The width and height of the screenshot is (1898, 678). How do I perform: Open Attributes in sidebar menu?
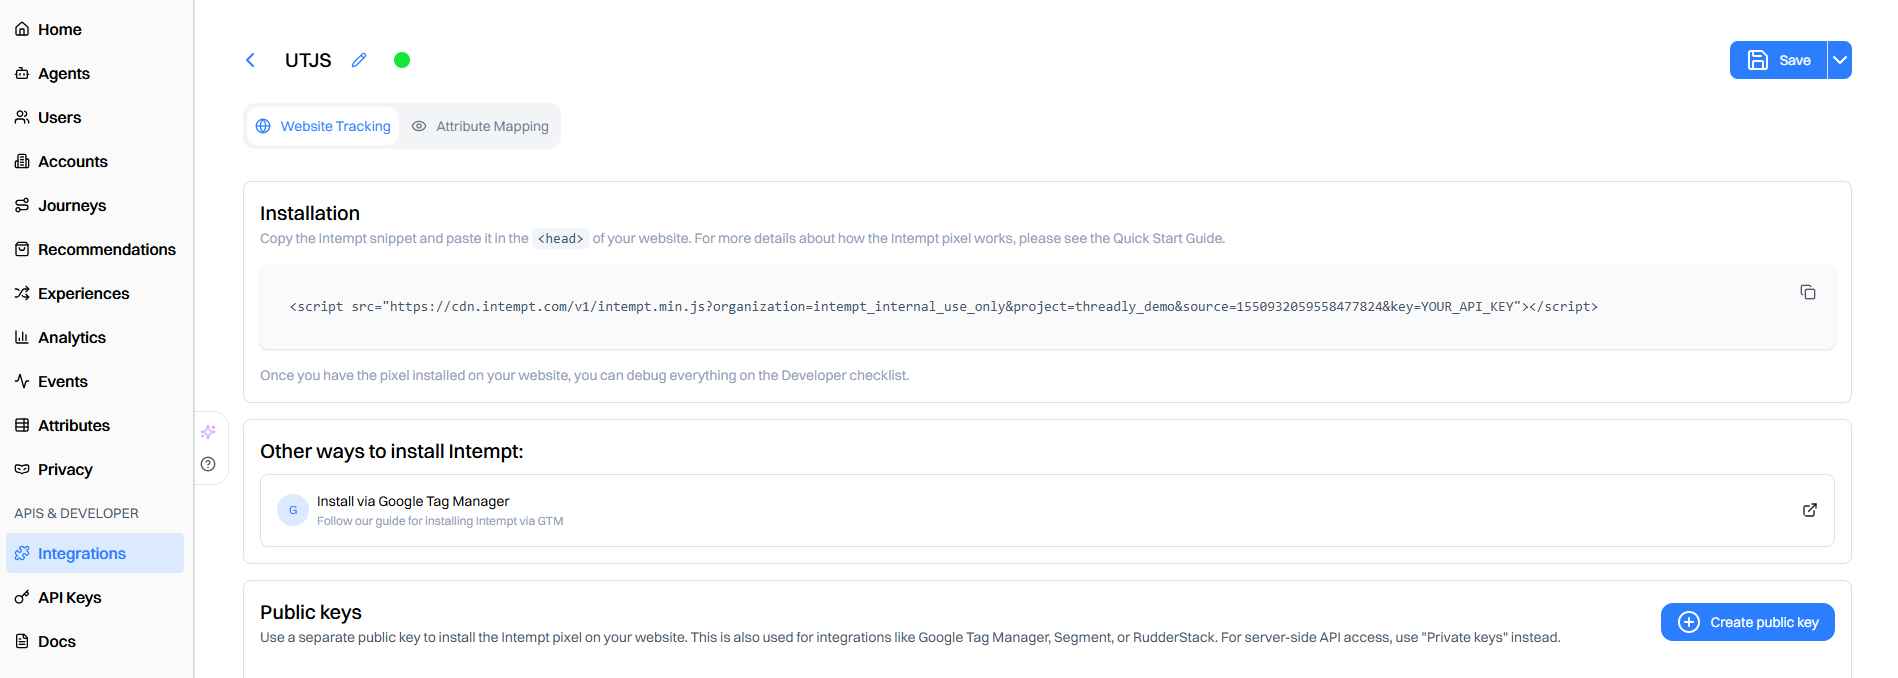[95, 425]
